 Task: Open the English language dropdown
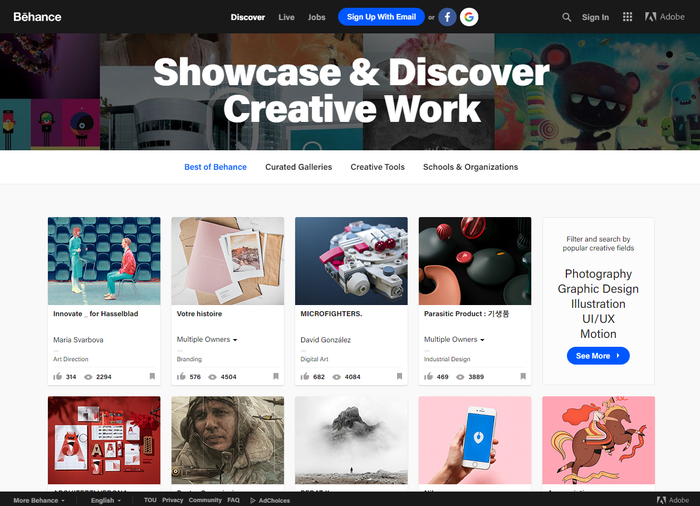click(x=106, y=501)
